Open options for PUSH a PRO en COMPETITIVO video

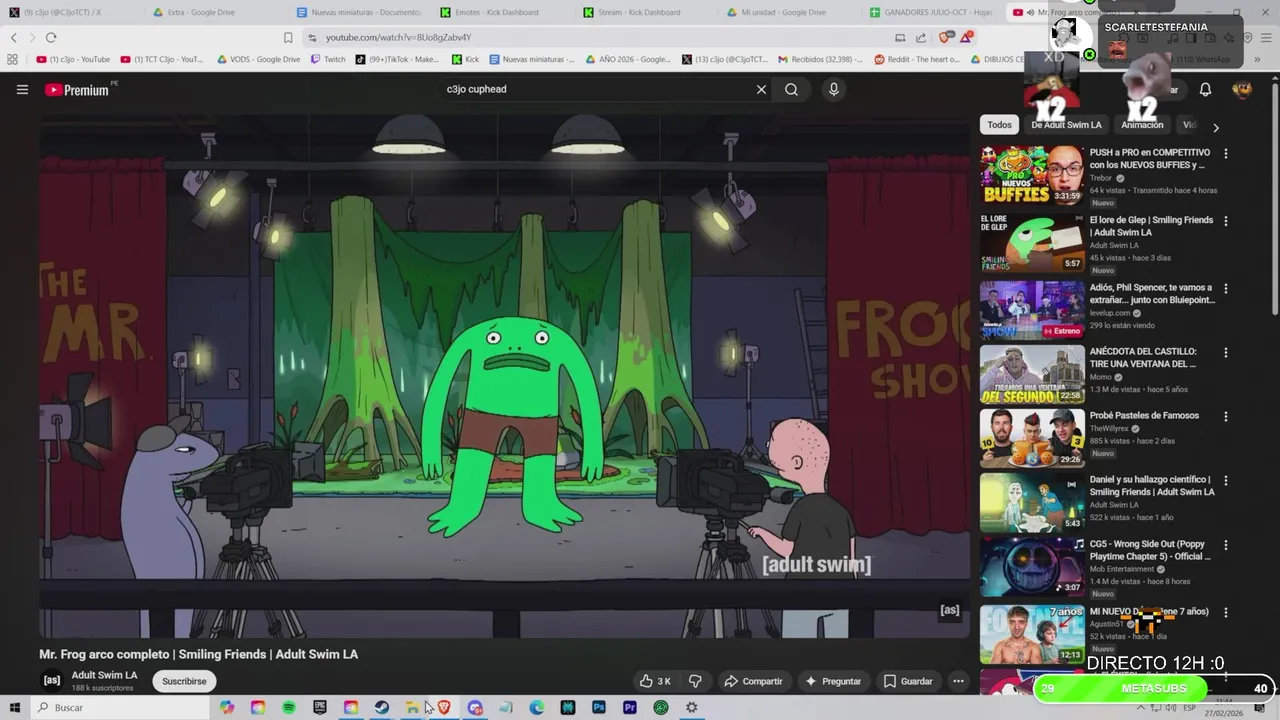[1226, 154]
